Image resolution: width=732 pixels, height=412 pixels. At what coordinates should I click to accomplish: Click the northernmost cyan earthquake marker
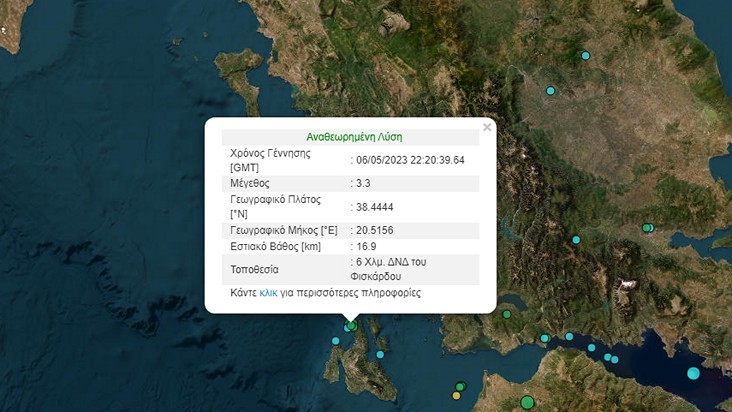pos(587,55)
